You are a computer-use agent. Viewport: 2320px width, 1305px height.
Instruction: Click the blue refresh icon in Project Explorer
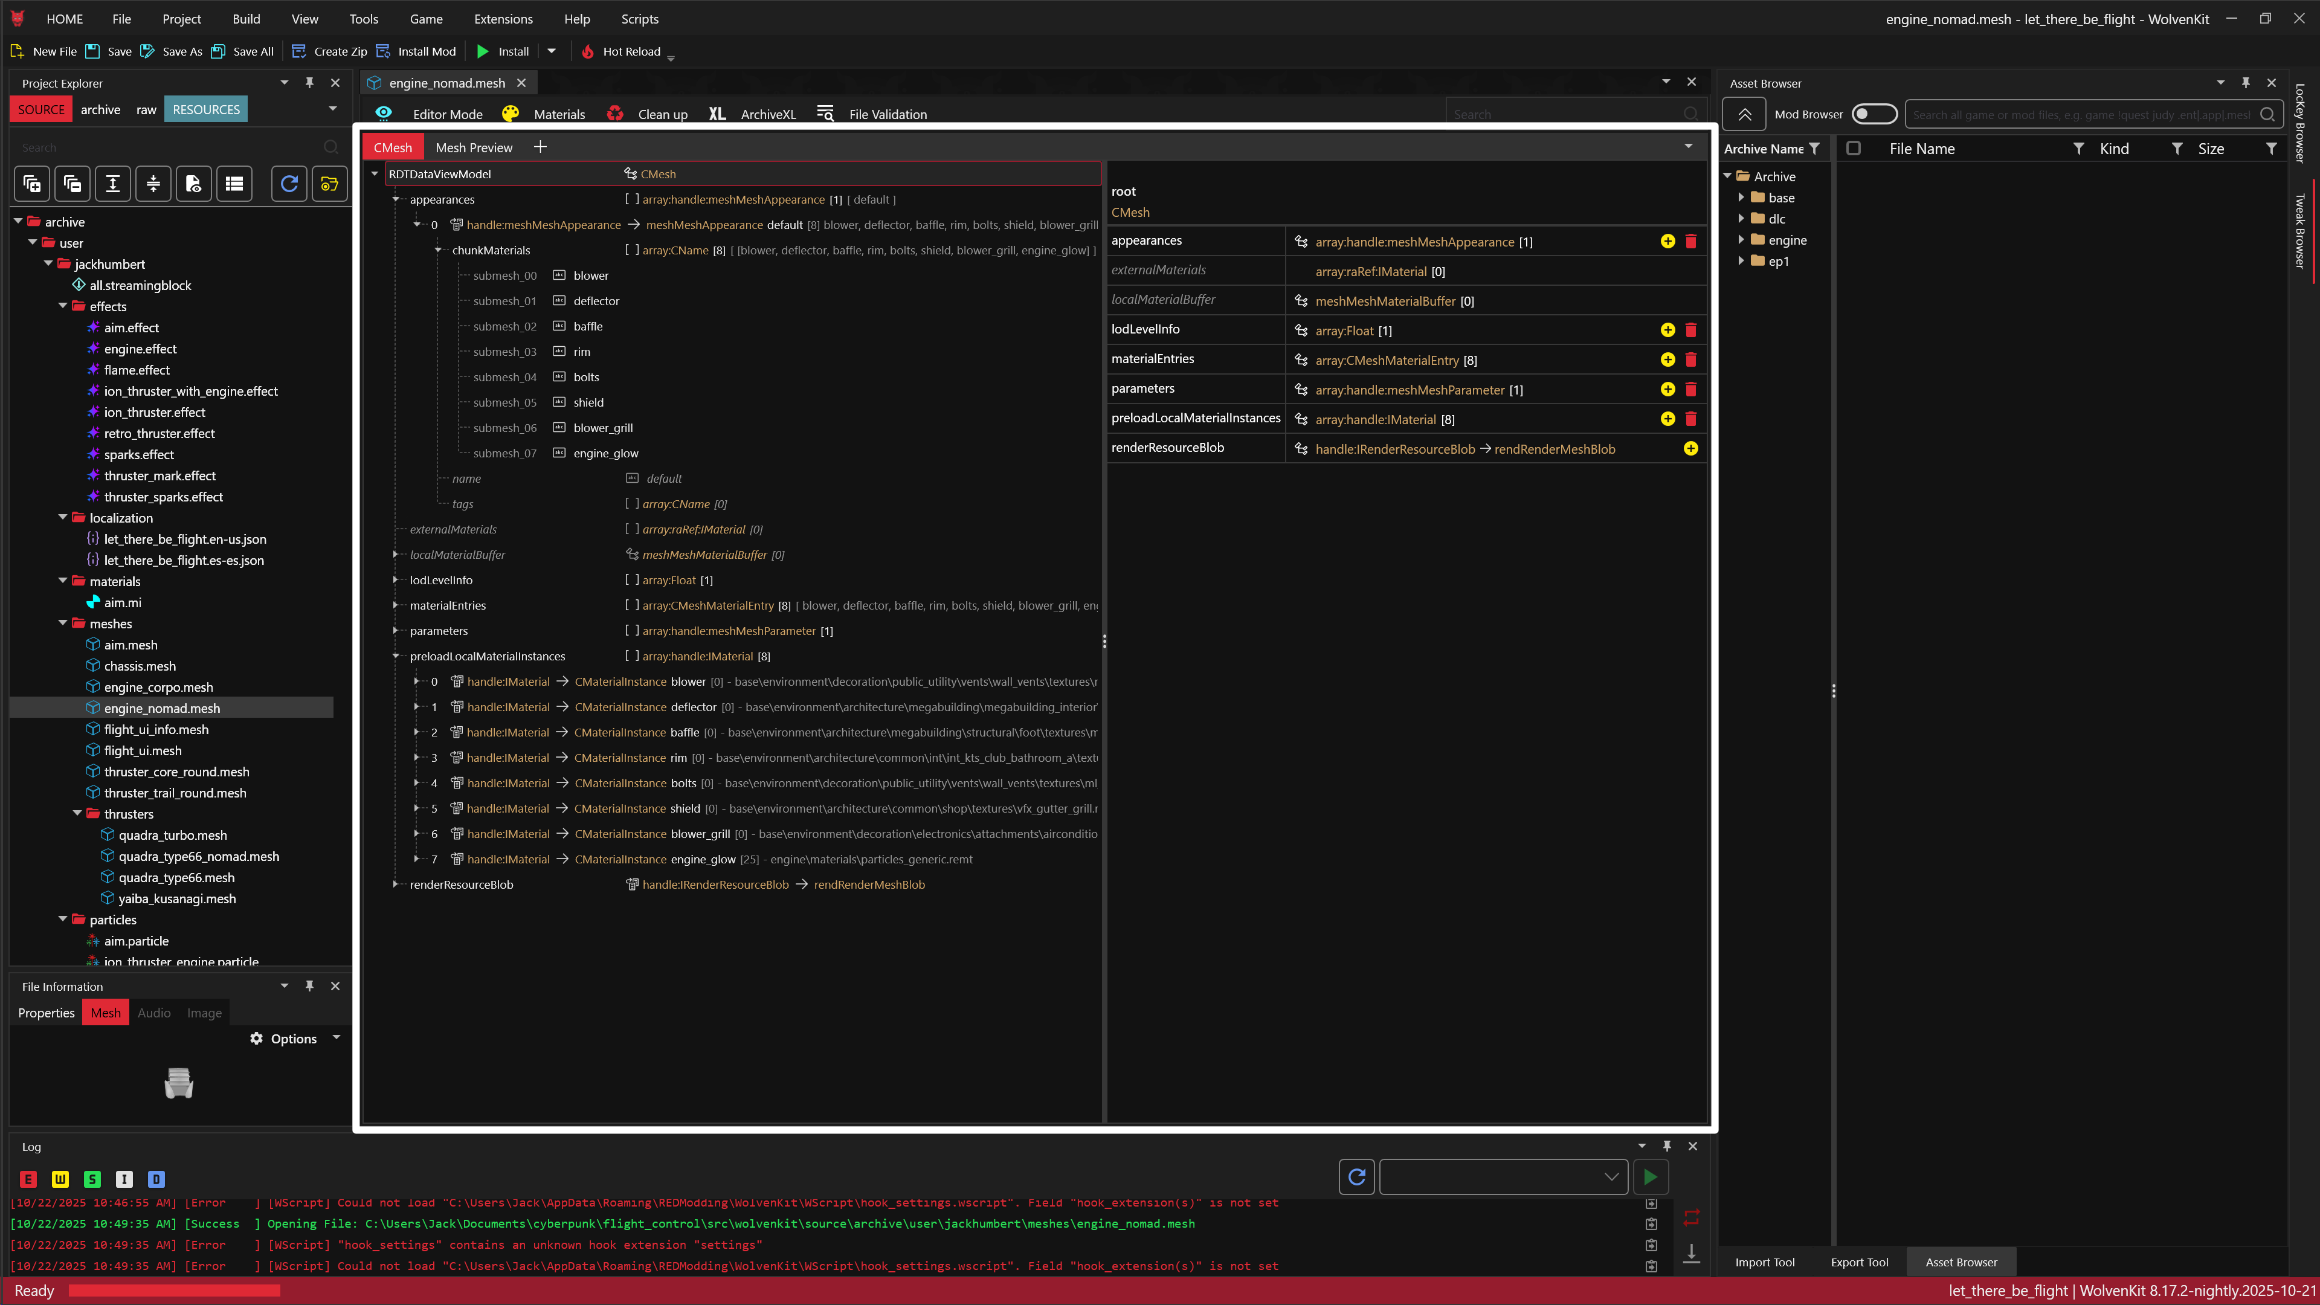pyautogui.click(x=289, y=184)
